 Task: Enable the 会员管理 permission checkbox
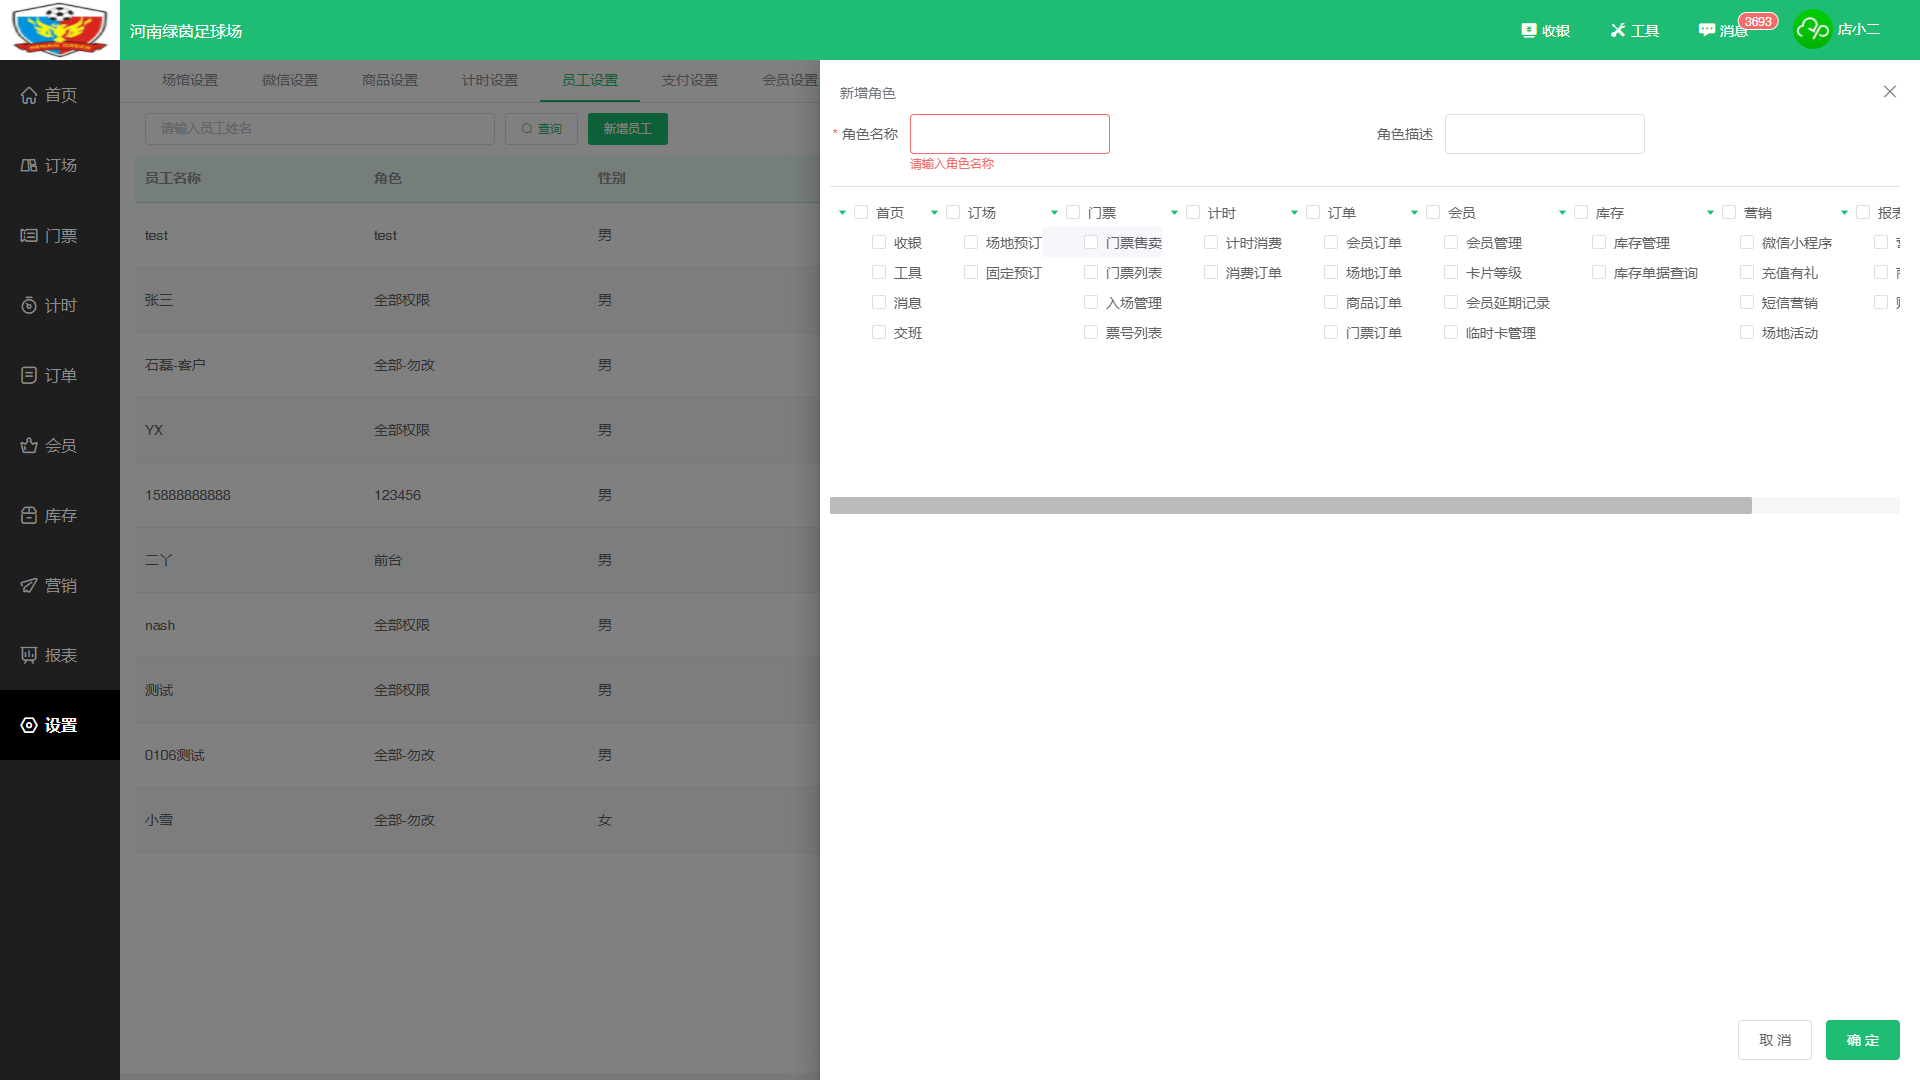[1451, 242]
